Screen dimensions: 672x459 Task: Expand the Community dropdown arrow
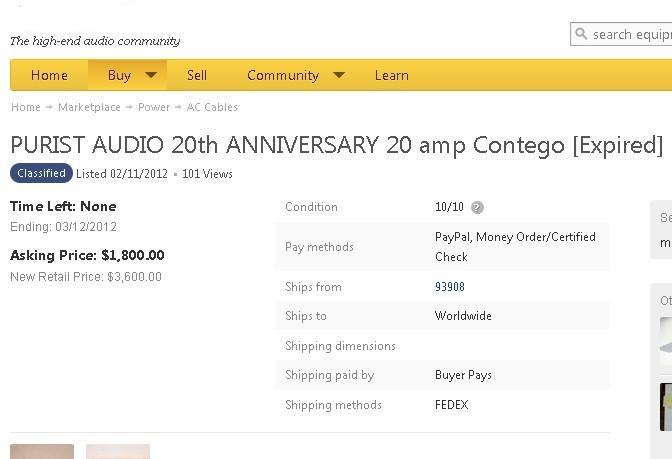tap(339, 75)
